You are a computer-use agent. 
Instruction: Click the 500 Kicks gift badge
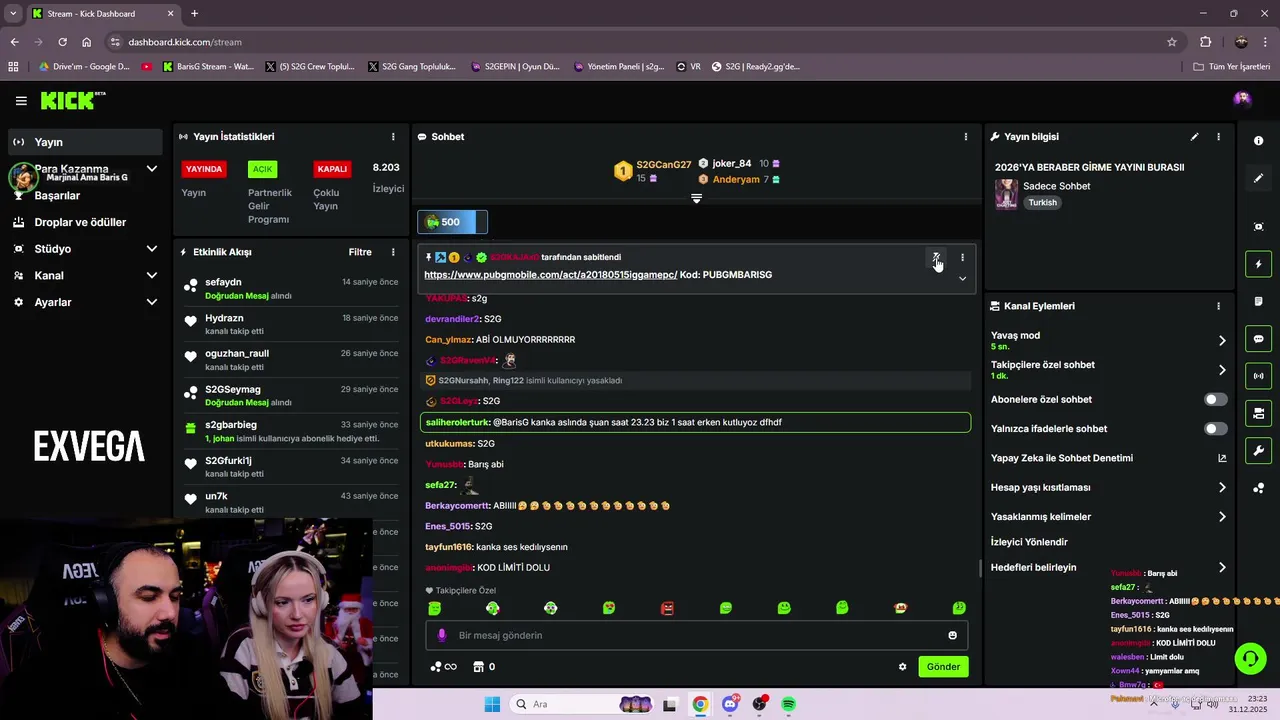coord(452,222)
